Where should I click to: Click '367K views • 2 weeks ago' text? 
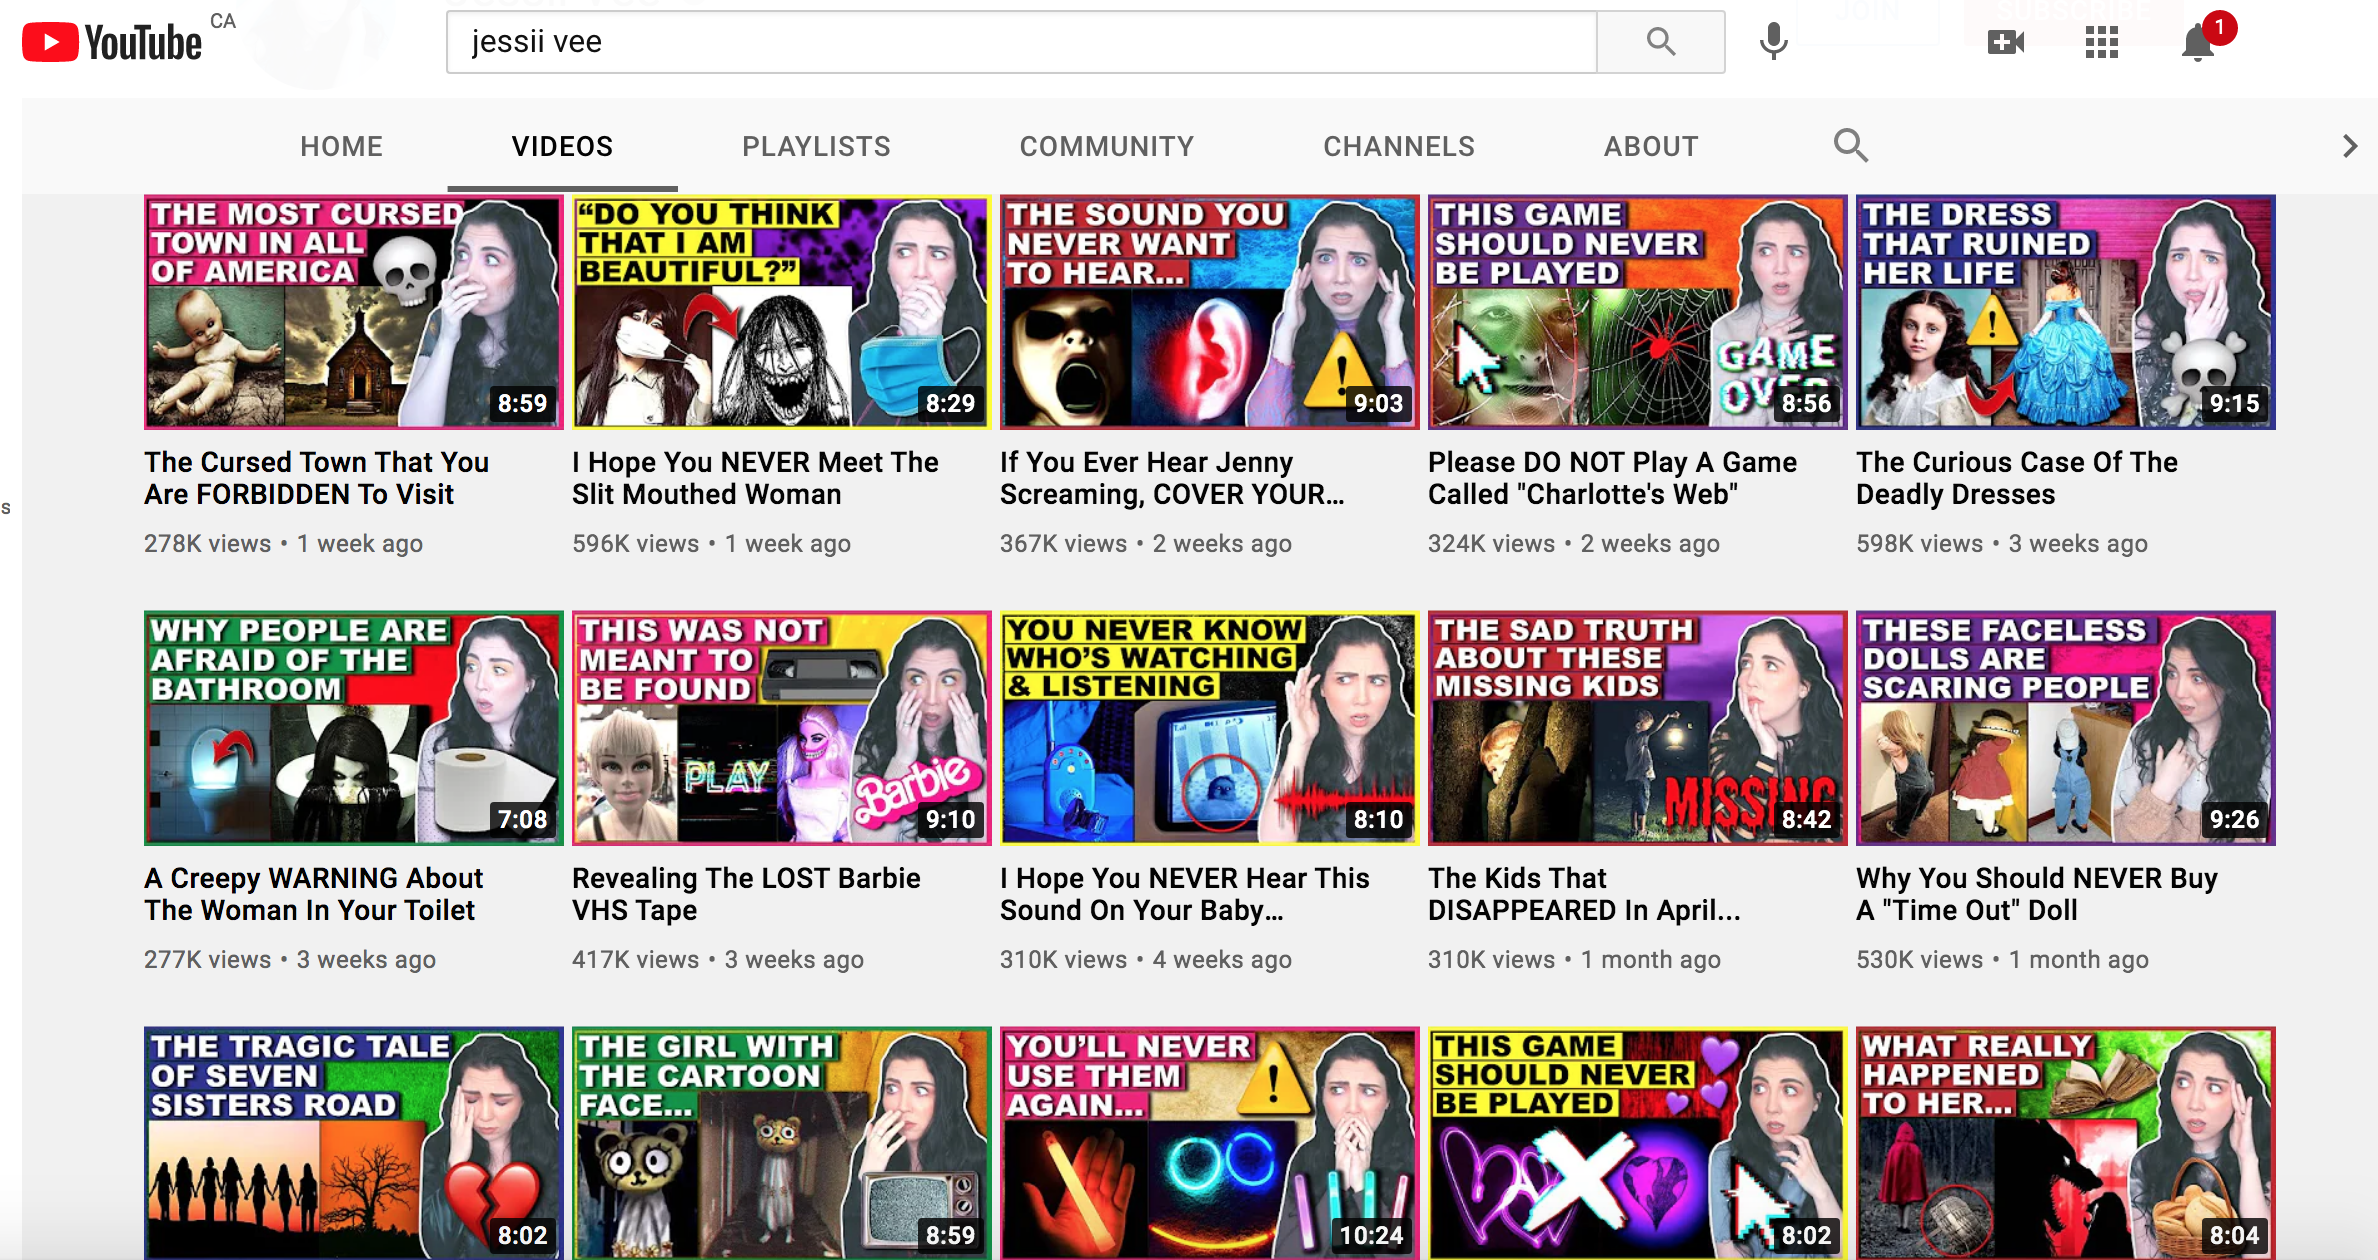pos(1146,544)
